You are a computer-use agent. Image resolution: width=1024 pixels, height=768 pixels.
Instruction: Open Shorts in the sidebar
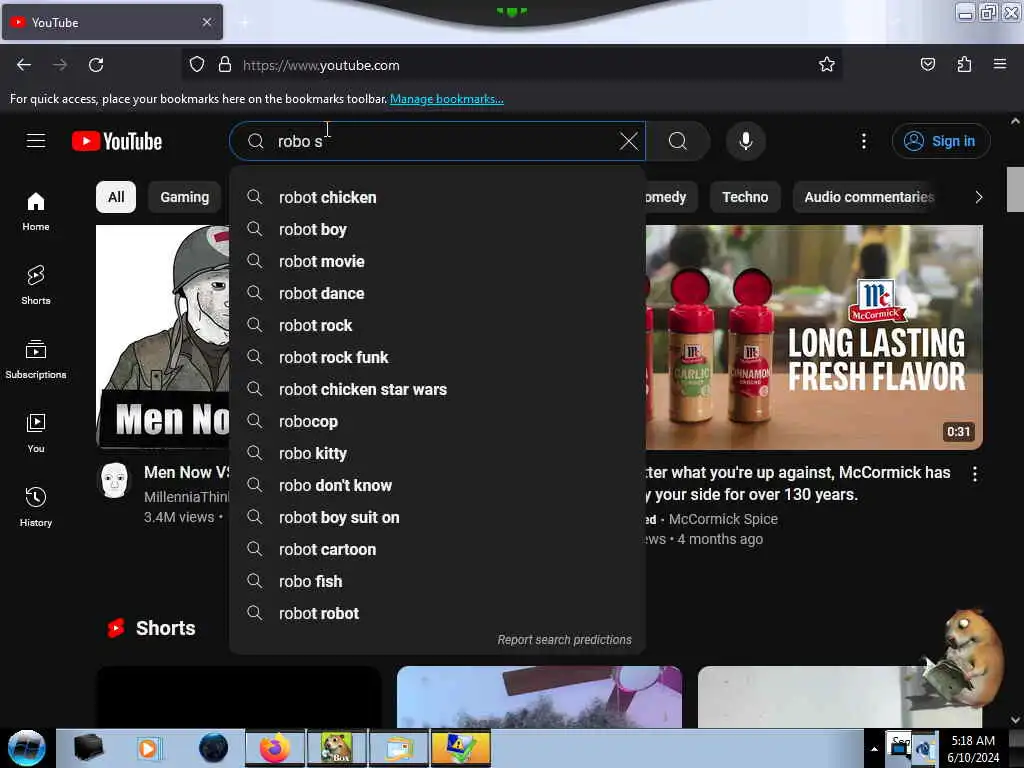(x=36, y=285)
